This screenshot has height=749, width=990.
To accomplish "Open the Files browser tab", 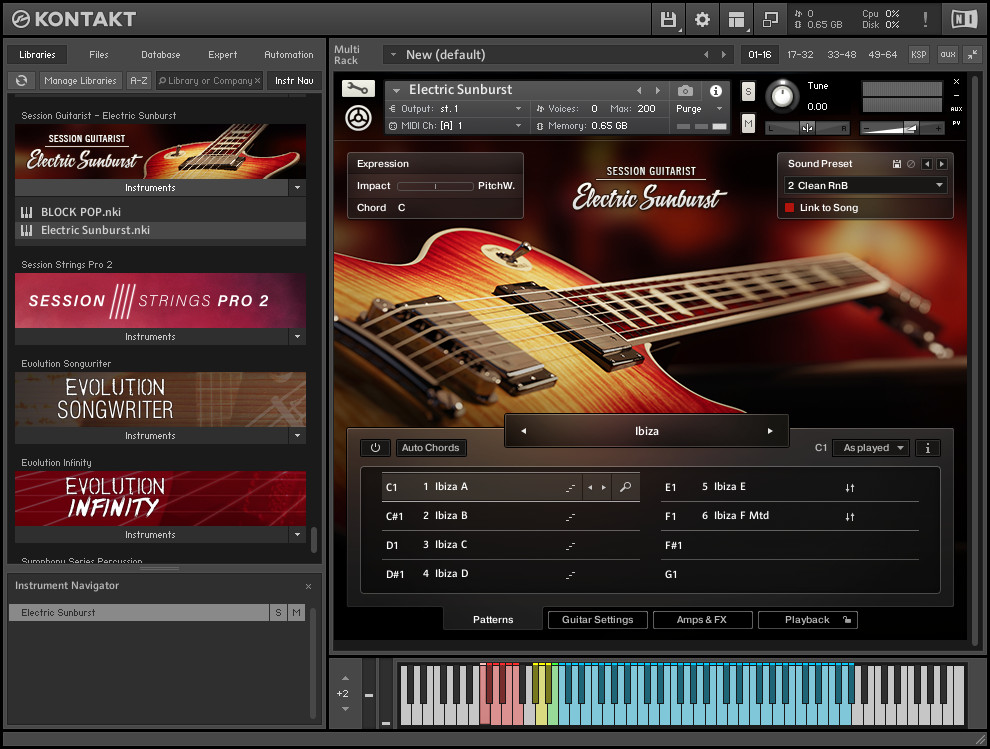I will tap(98, 54).
